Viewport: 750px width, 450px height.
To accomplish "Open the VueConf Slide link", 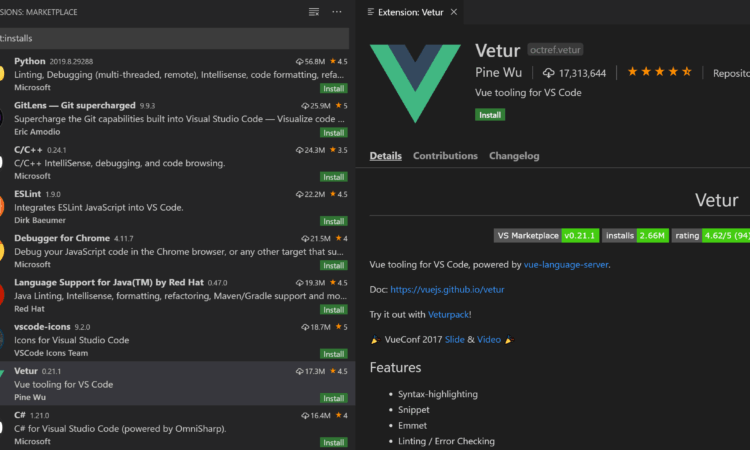I will [x=454, y=340].
